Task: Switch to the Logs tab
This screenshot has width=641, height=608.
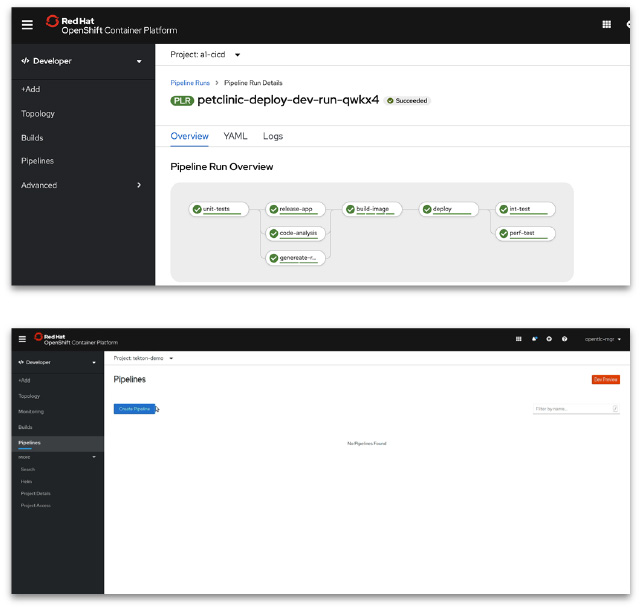Action: coord(273,136)
